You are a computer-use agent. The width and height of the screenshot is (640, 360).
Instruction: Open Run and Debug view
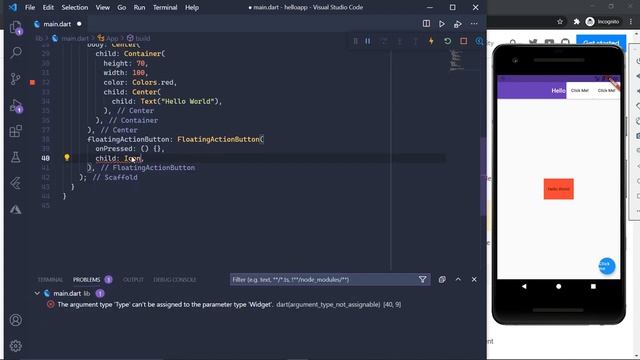[x=16, y=106]
